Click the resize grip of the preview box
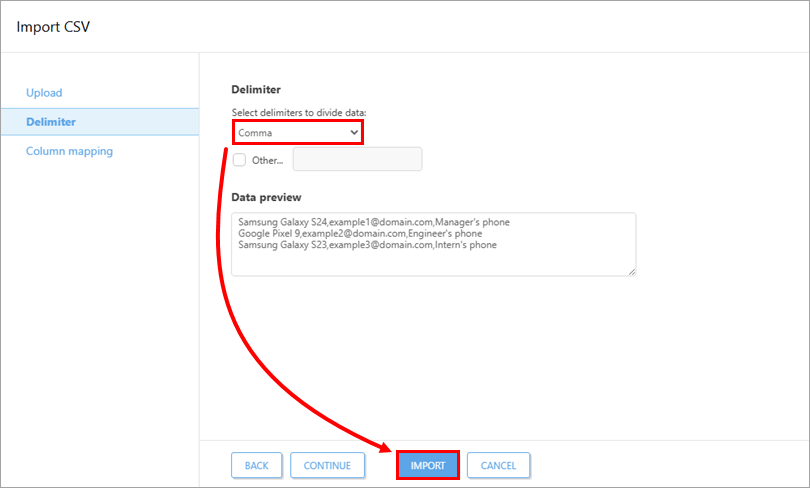Viewport: 810px width, 488px height. [632, 272]
